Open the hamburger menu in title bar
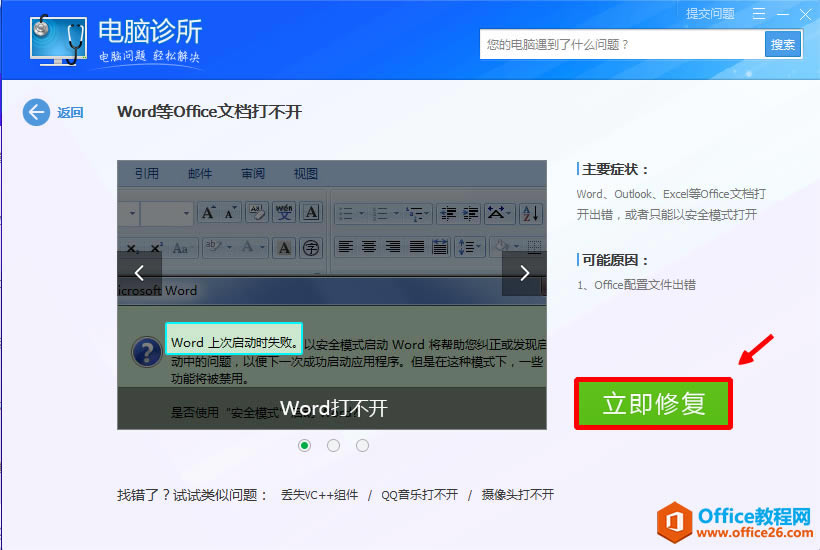This screenshot has height=550, width=820. (x=760, y=14)
